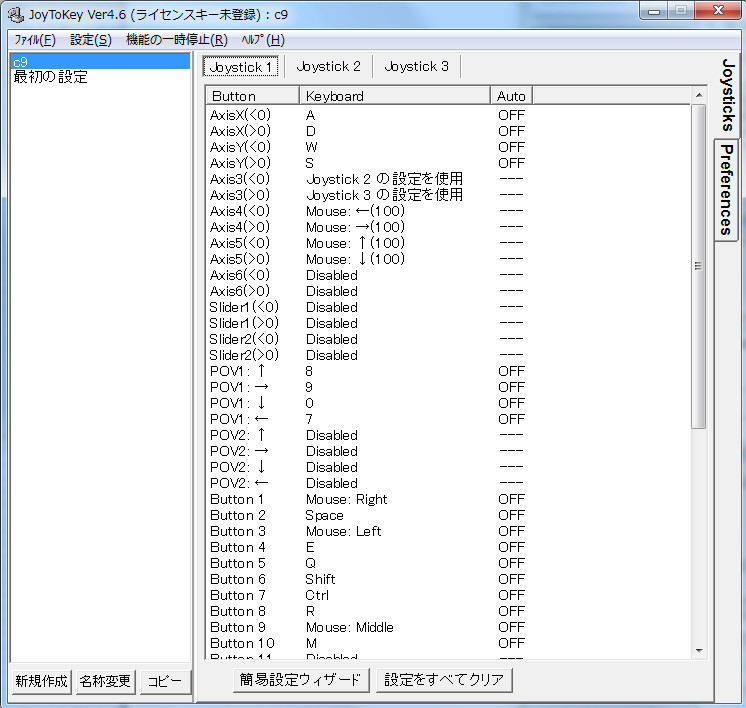Open the ヘルプ(H) menu

tap(263, 40)
